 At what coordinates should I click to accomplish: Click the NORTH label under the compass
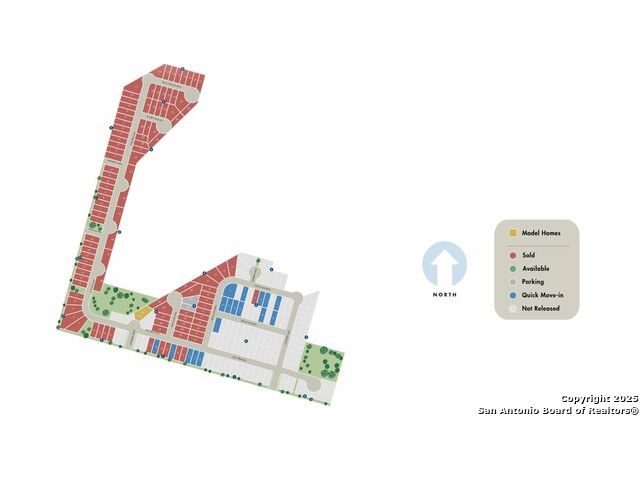[444, 295]
